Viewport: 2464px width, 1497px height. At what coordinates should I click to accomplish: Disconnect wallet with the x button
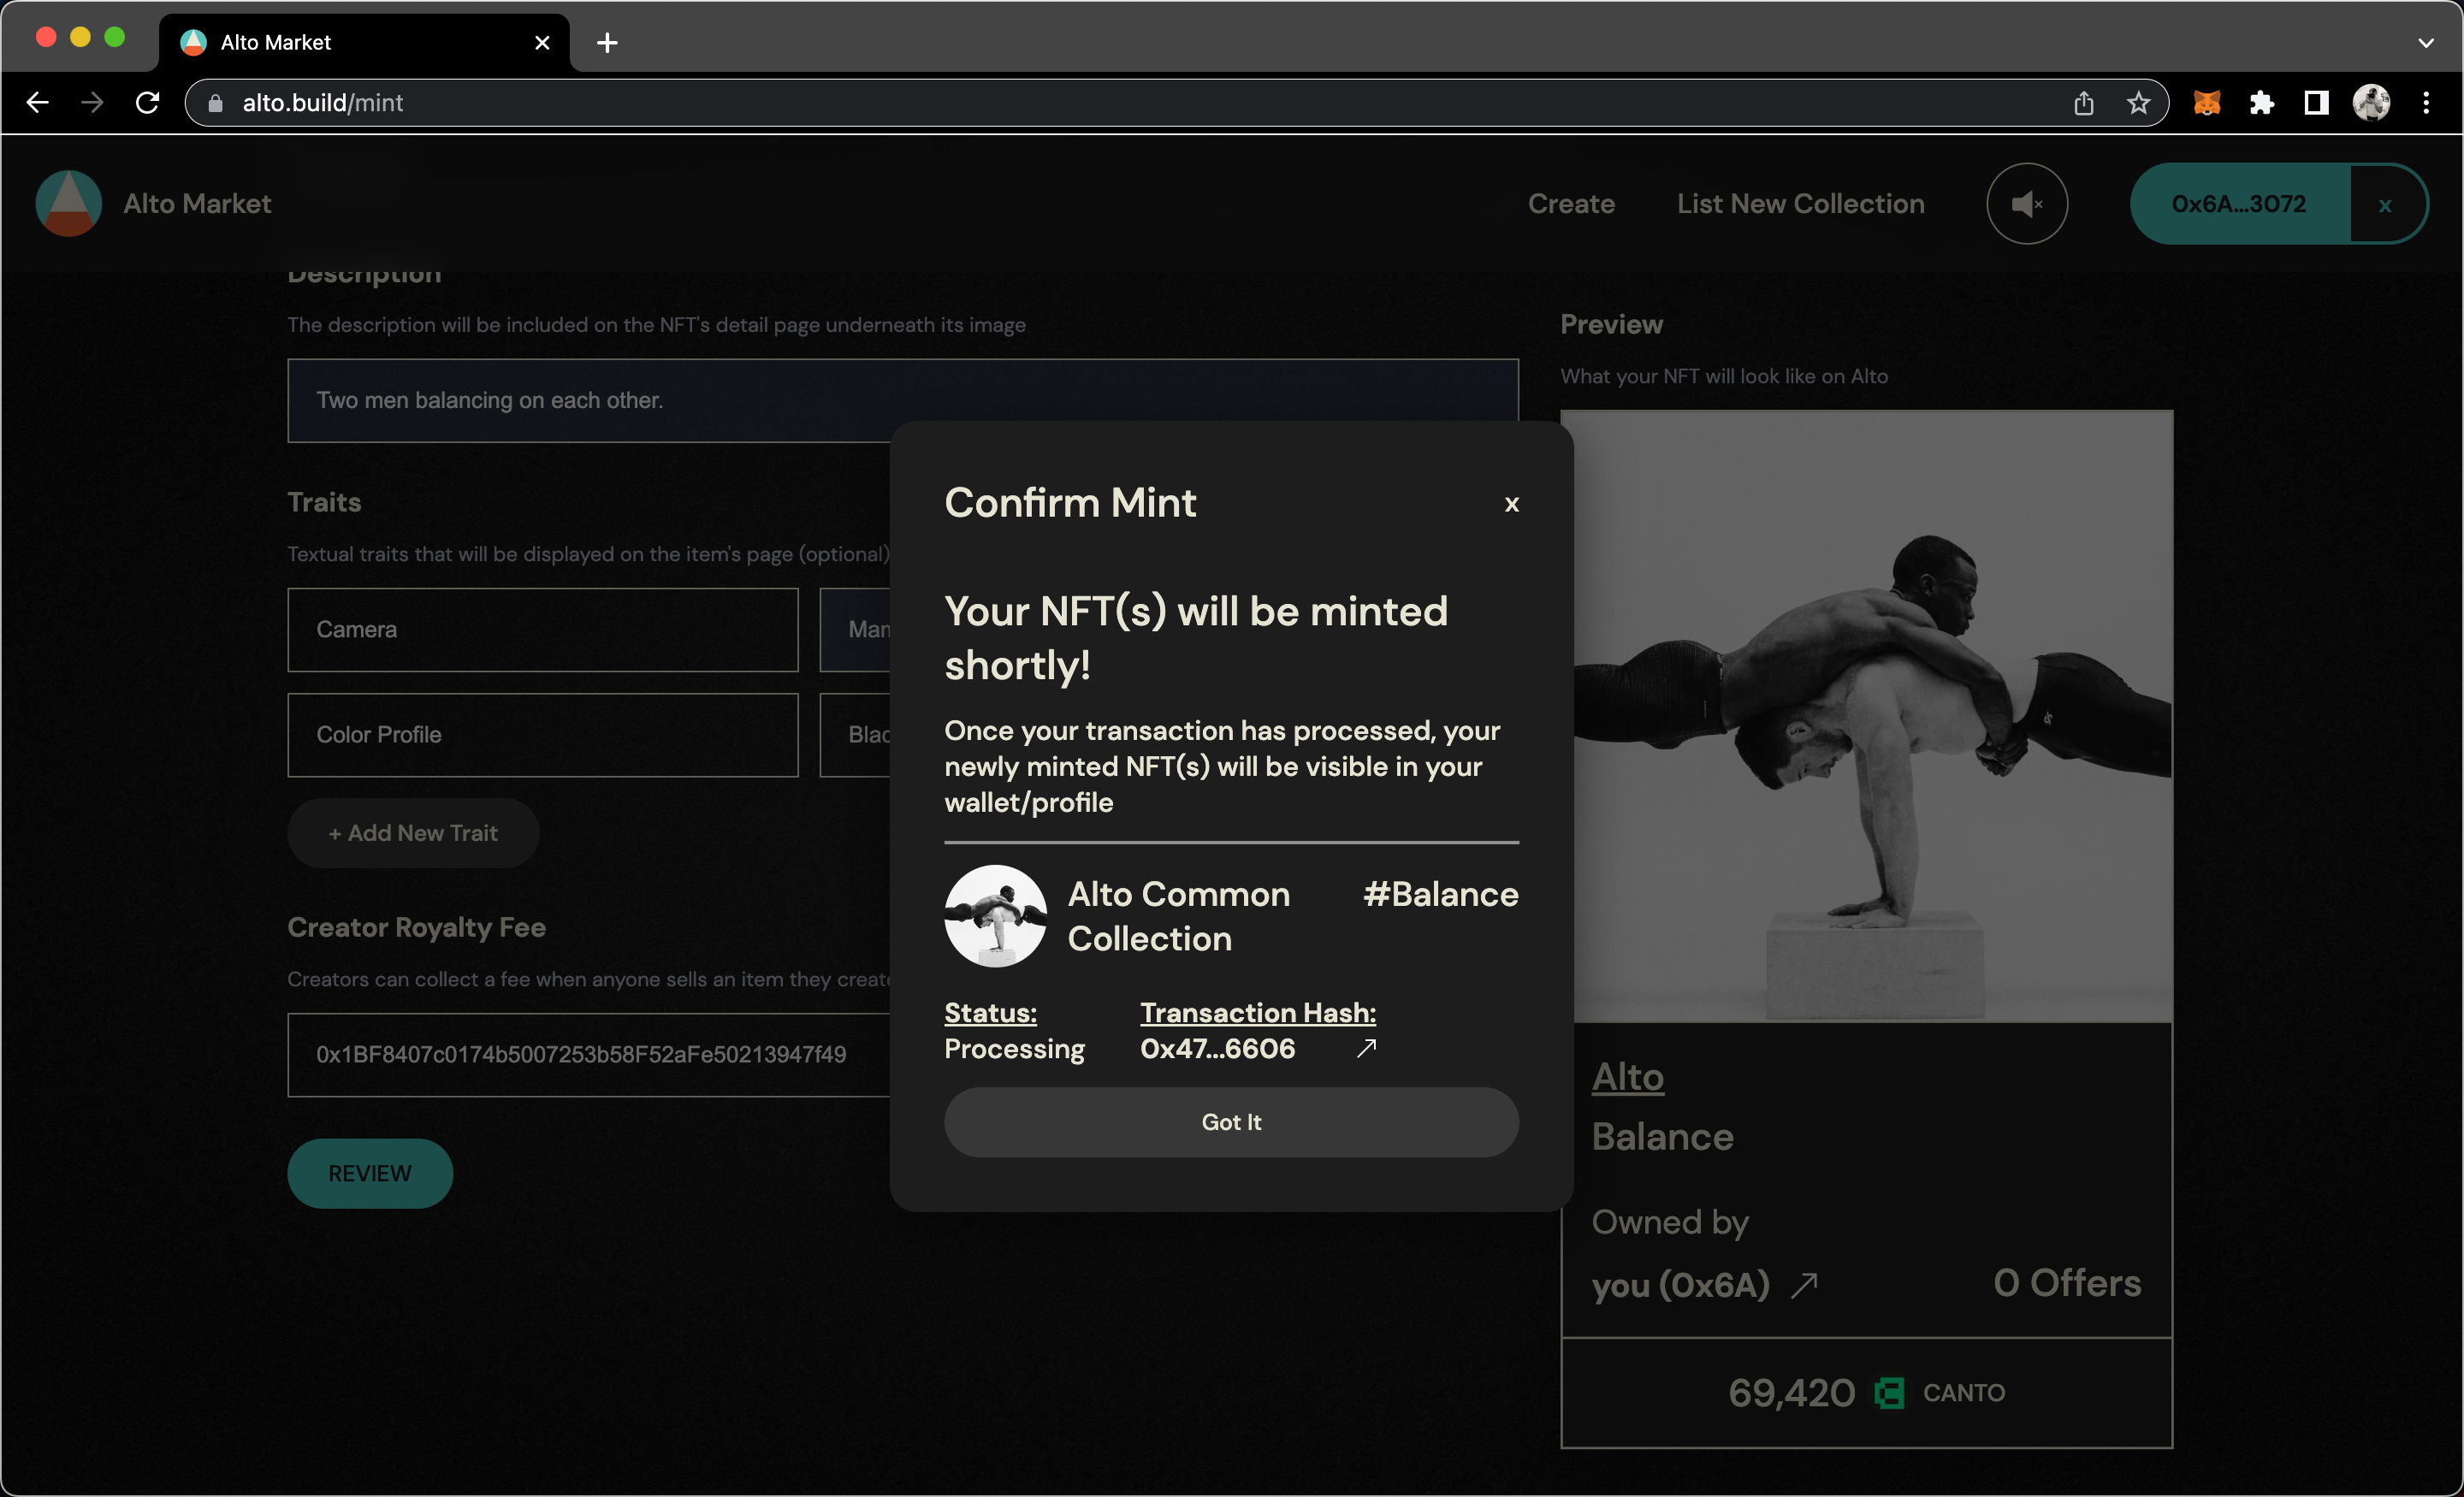(x=2385, y=205)
